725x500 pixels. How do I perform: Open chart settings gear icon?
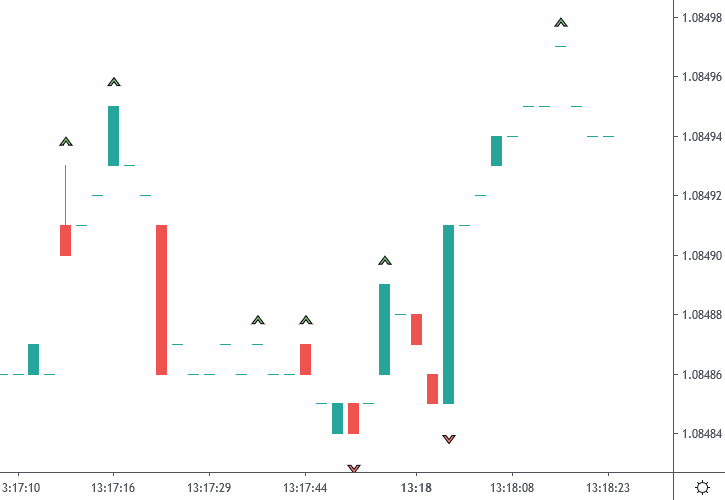point(702,487)
